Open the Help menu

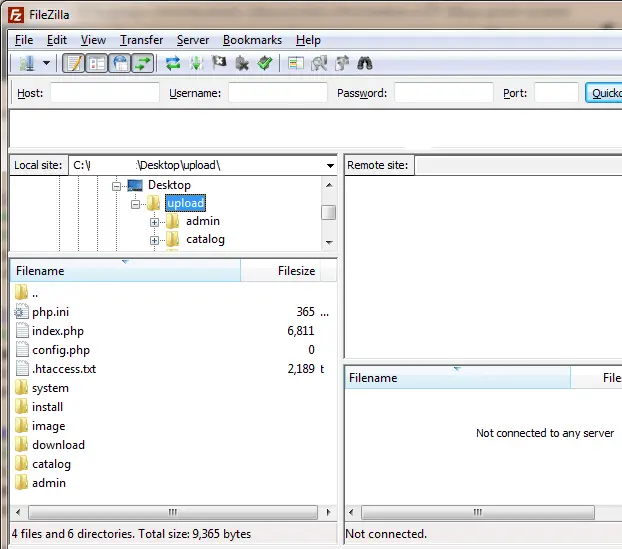(x=308, y=40)
